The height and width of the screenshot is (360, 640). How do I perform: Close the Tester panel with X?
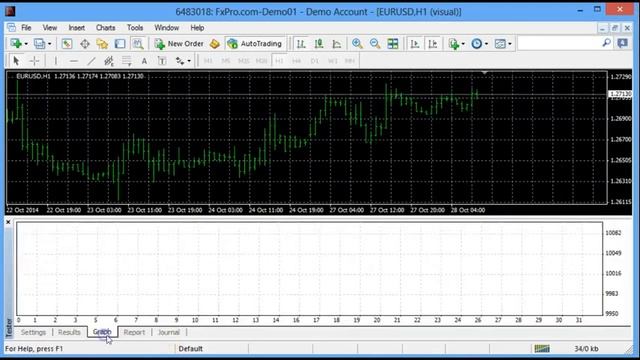8,222
